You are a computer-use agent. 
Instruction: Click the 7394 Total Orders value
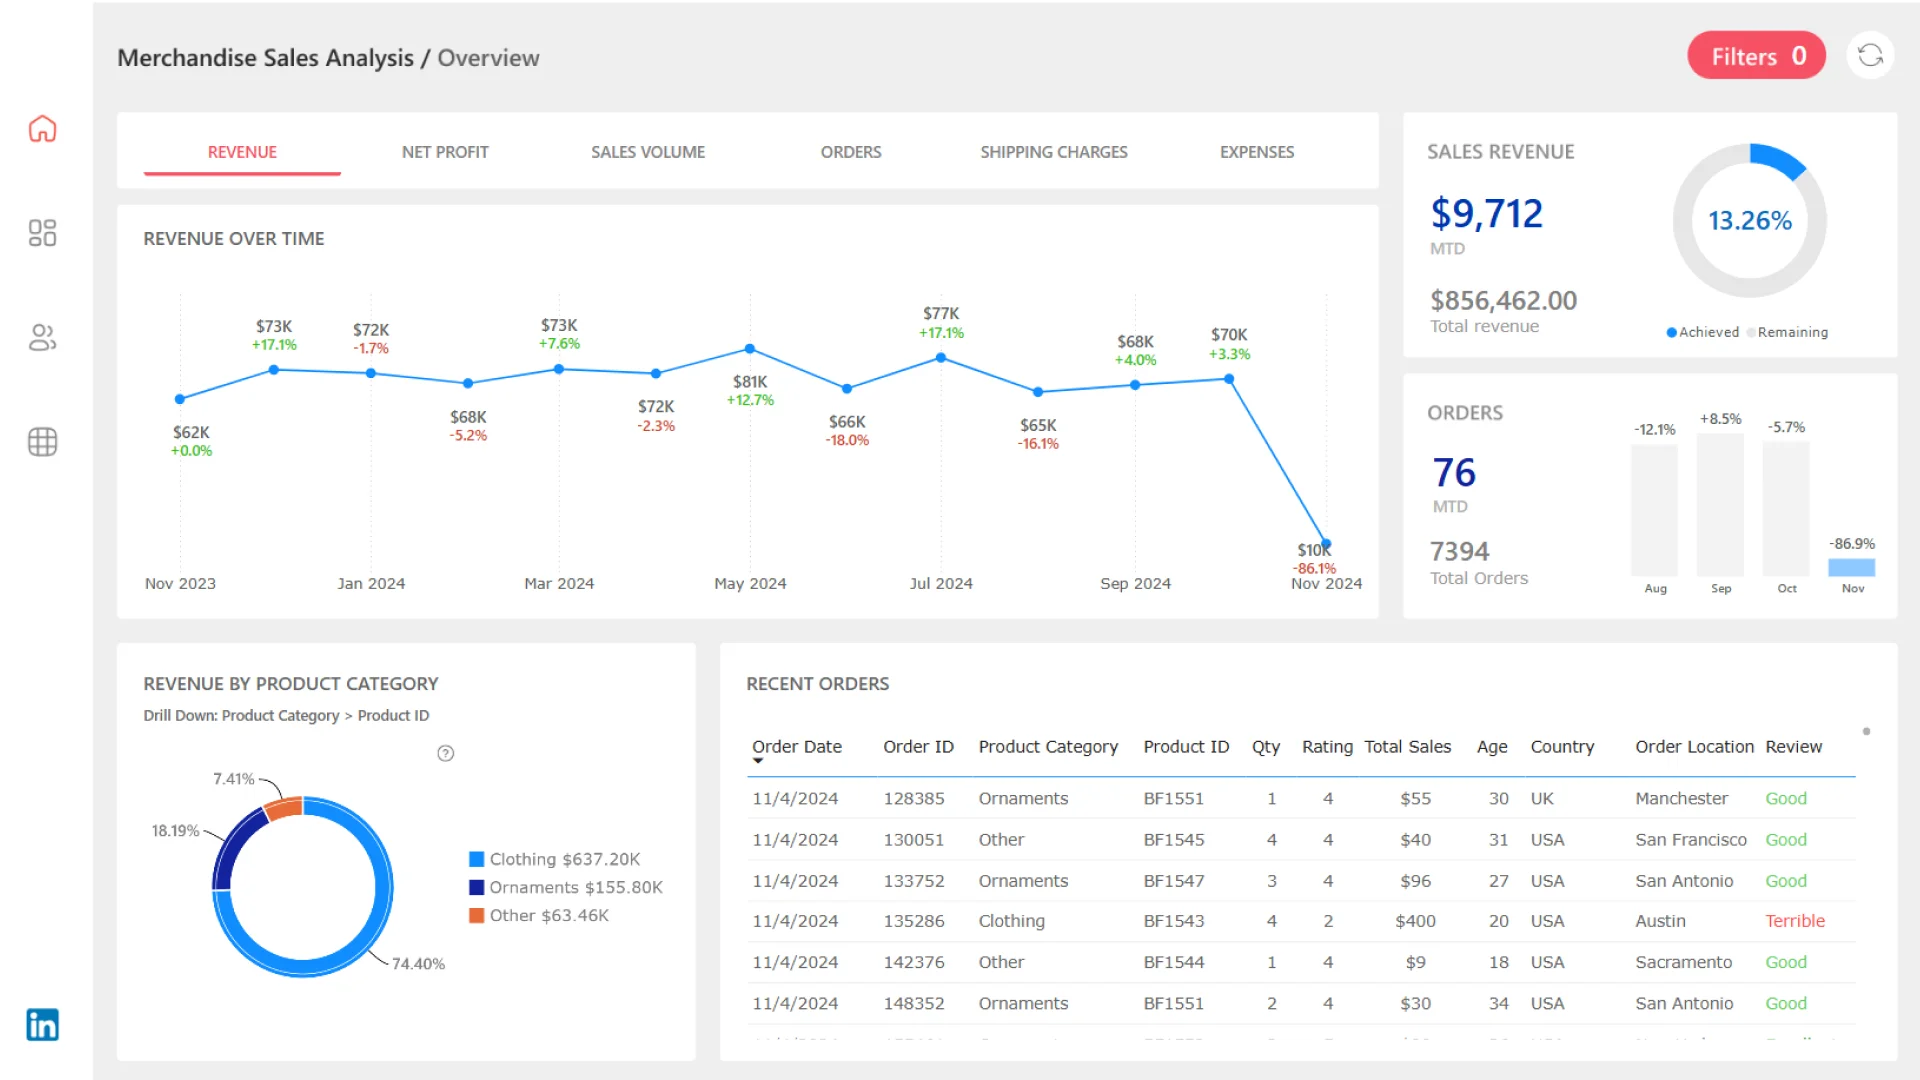pyautogui.click(x=1459, y=551)
